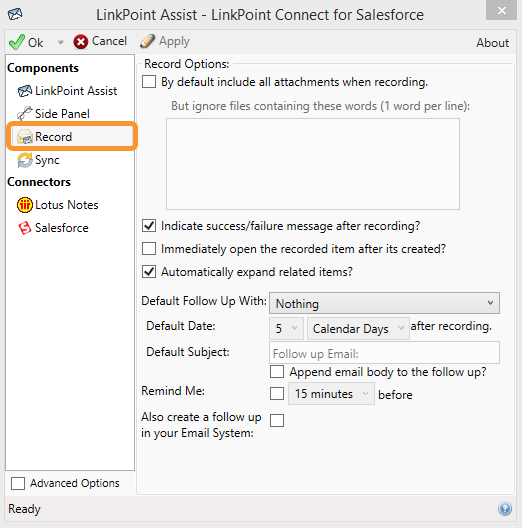
Task: Enable Advanced Options checkbox
Action: click(18, 483)
